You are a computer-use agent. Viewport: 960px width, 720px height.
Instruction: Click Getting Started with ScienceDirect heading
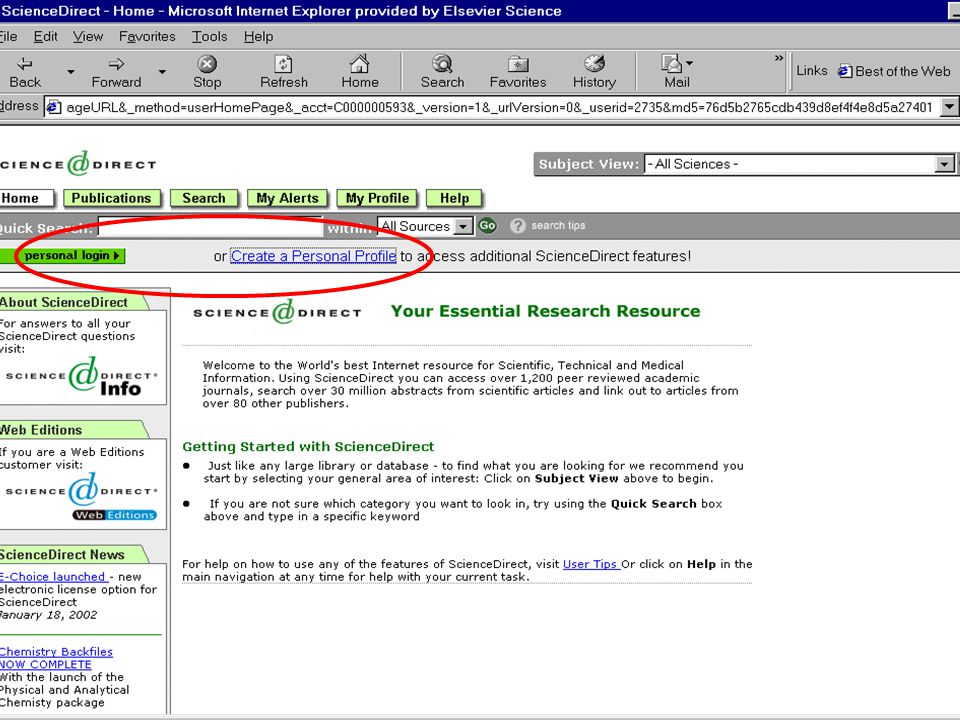pos(308,446)
